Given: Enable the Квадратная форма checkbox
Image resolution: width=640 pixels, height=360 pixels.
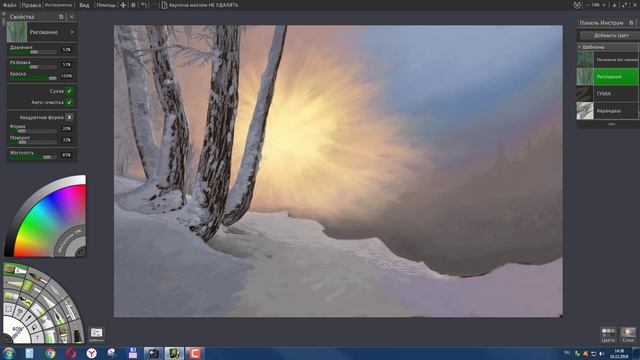Looking at the screenshot, I should (x=69, y=117).
